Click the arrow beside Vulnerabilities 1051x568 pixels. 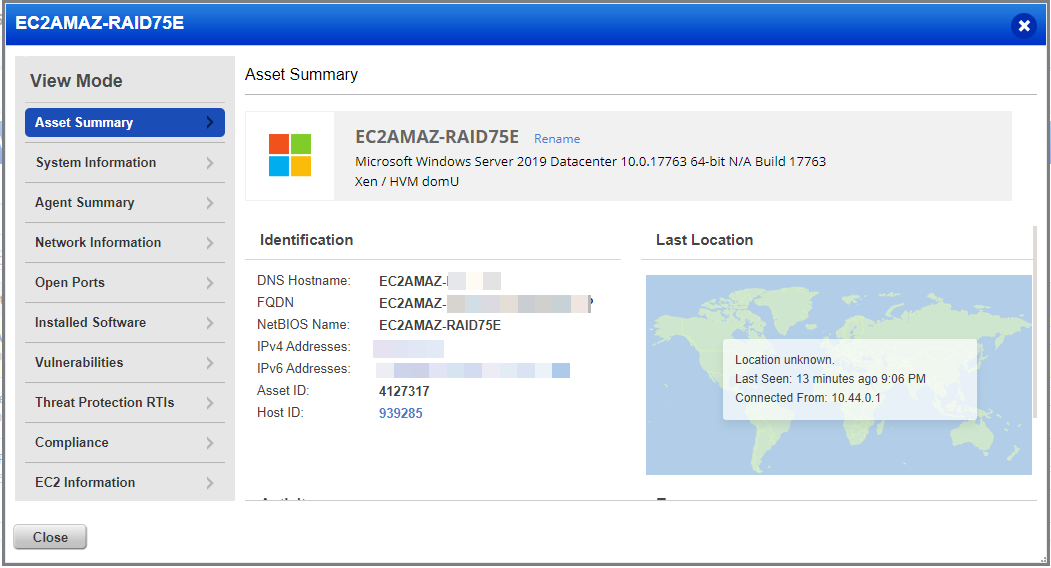210,363
